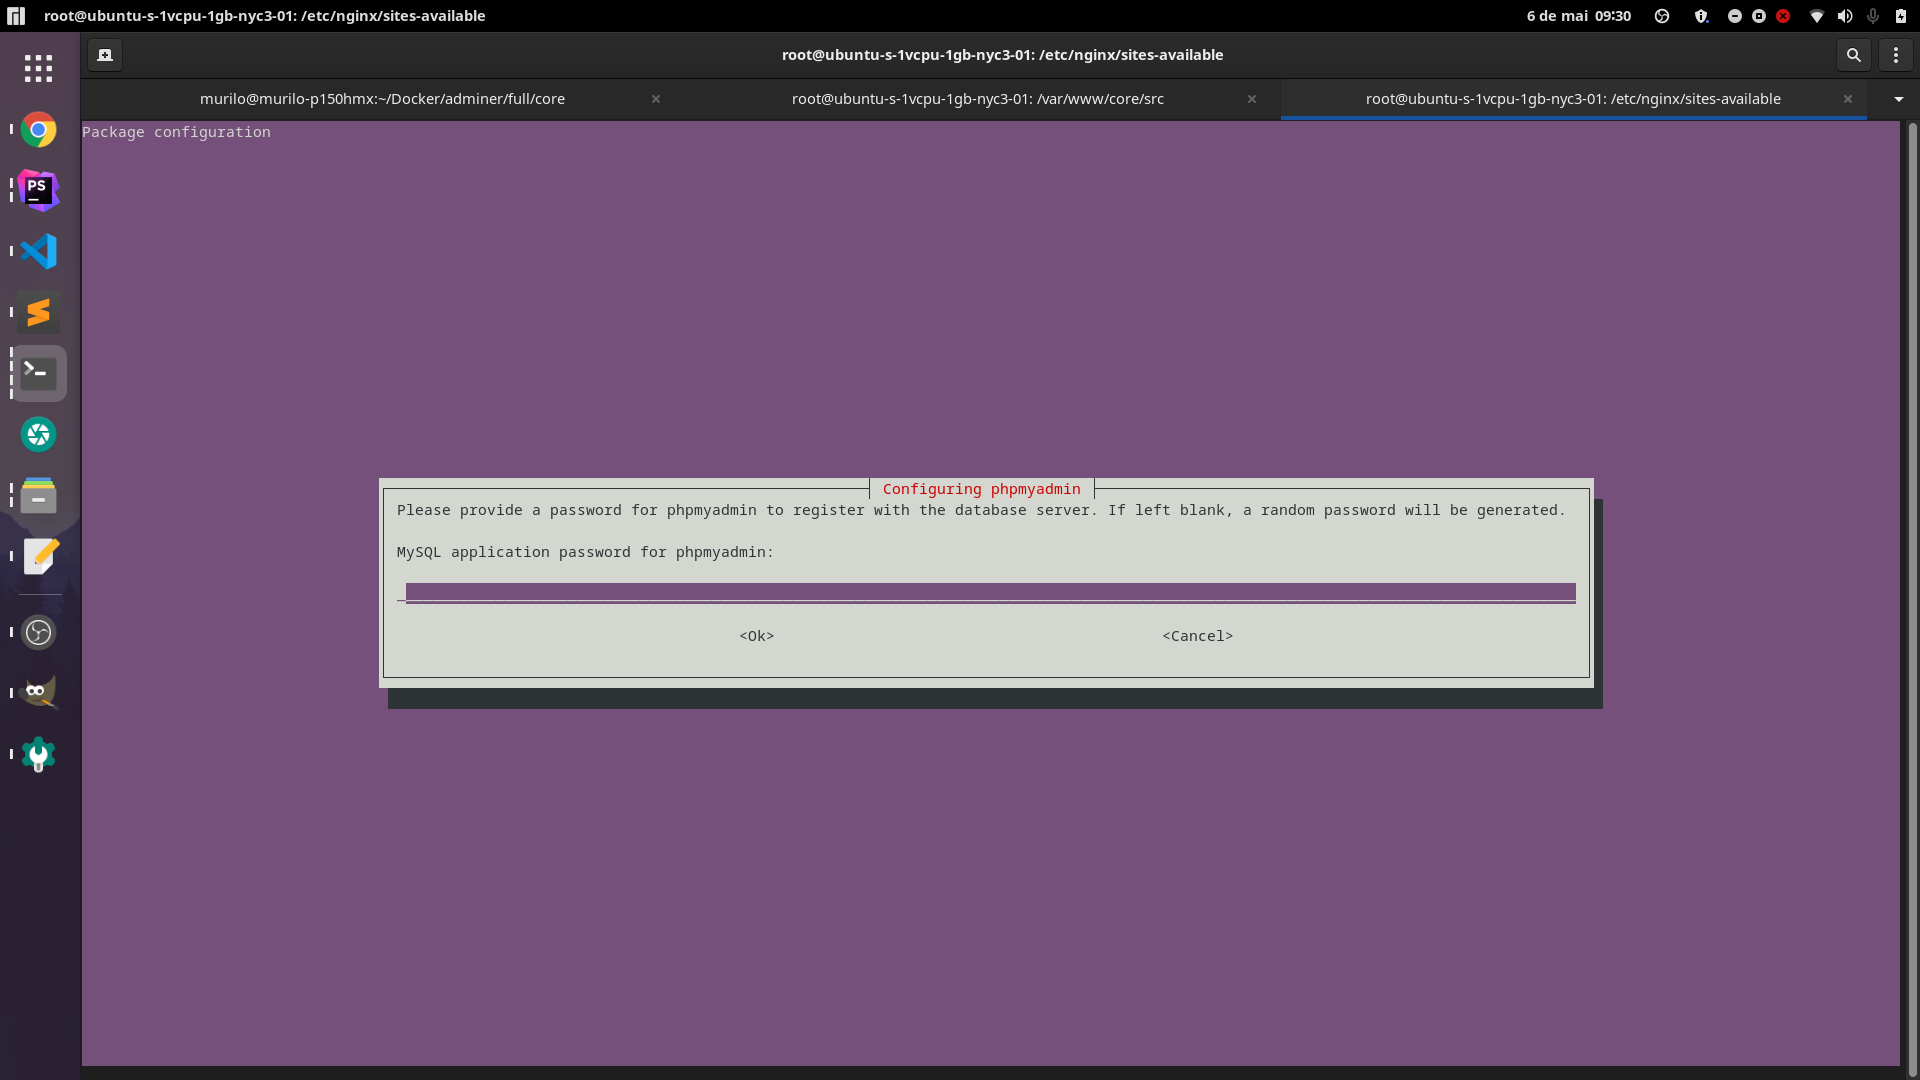
Task: Confirm with the <Ok> button
Action: coord(757,636)
